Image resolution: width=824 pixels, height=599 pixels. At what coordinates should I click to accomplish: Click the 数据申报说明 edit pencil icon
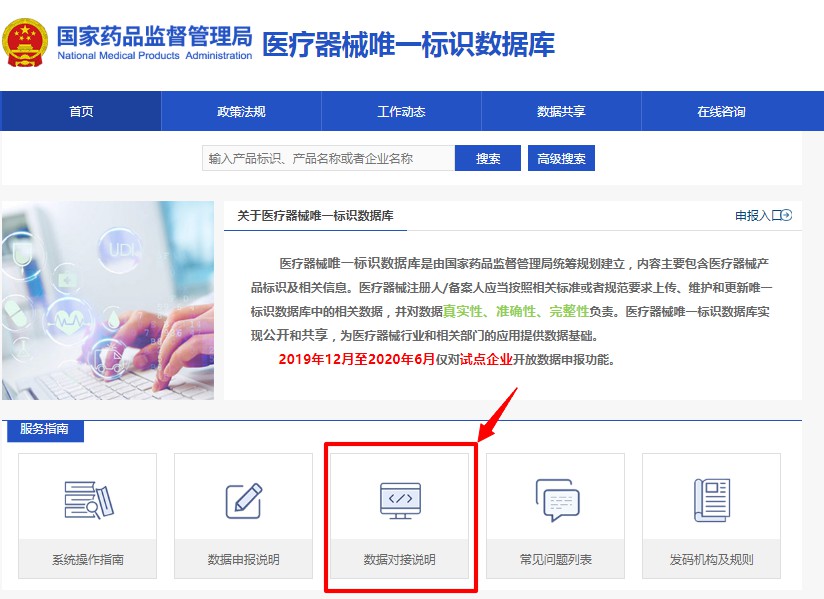point(243,500)
